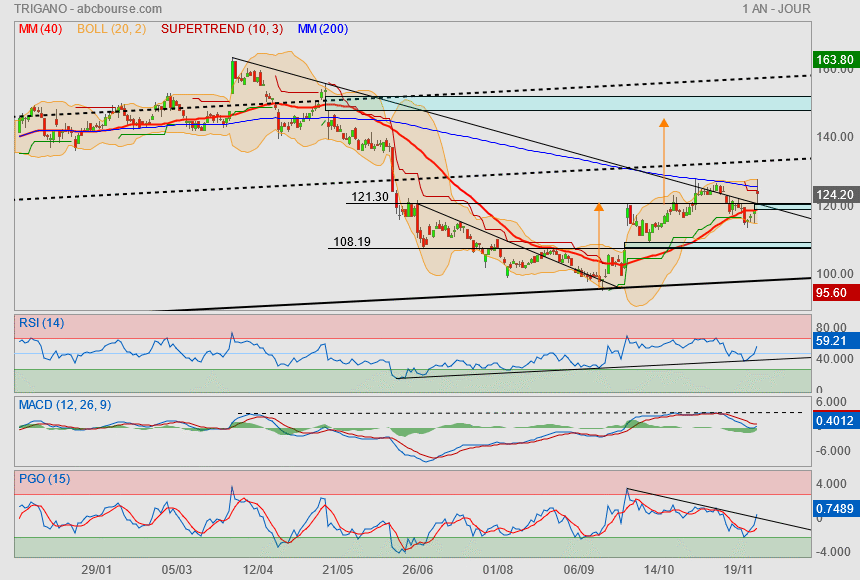Click the 01/08 date label
The width and height of the screenshot is (860, 580).
point(497,570)
